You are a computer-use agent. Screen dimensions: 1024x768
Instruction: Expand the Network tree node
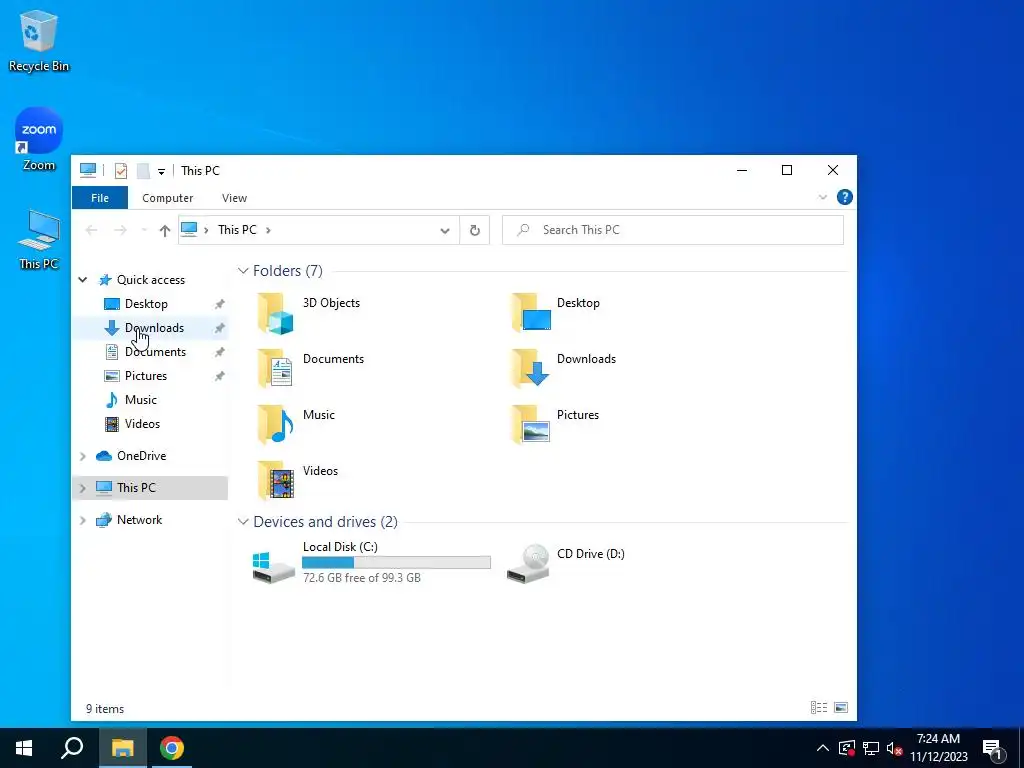(83, 520)
